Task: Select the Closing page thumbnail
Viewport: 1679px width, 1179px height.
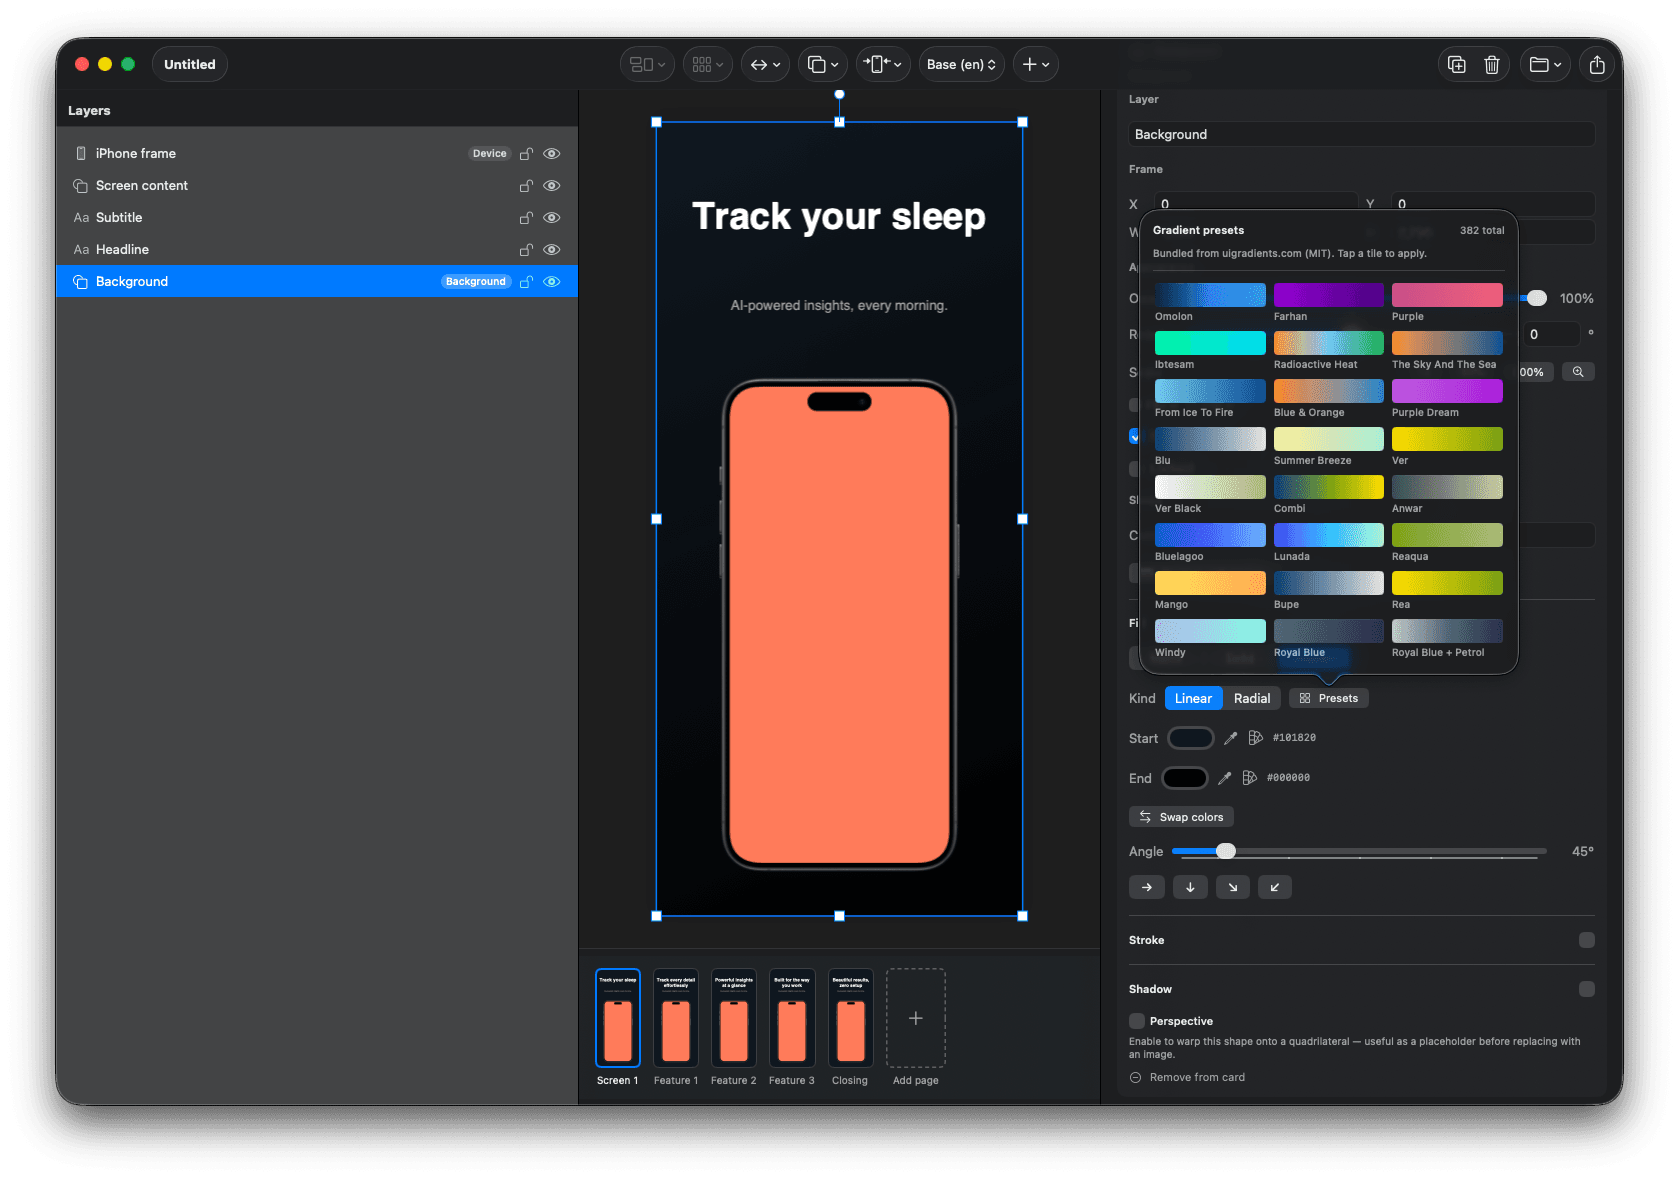Action: point(850,1018)
